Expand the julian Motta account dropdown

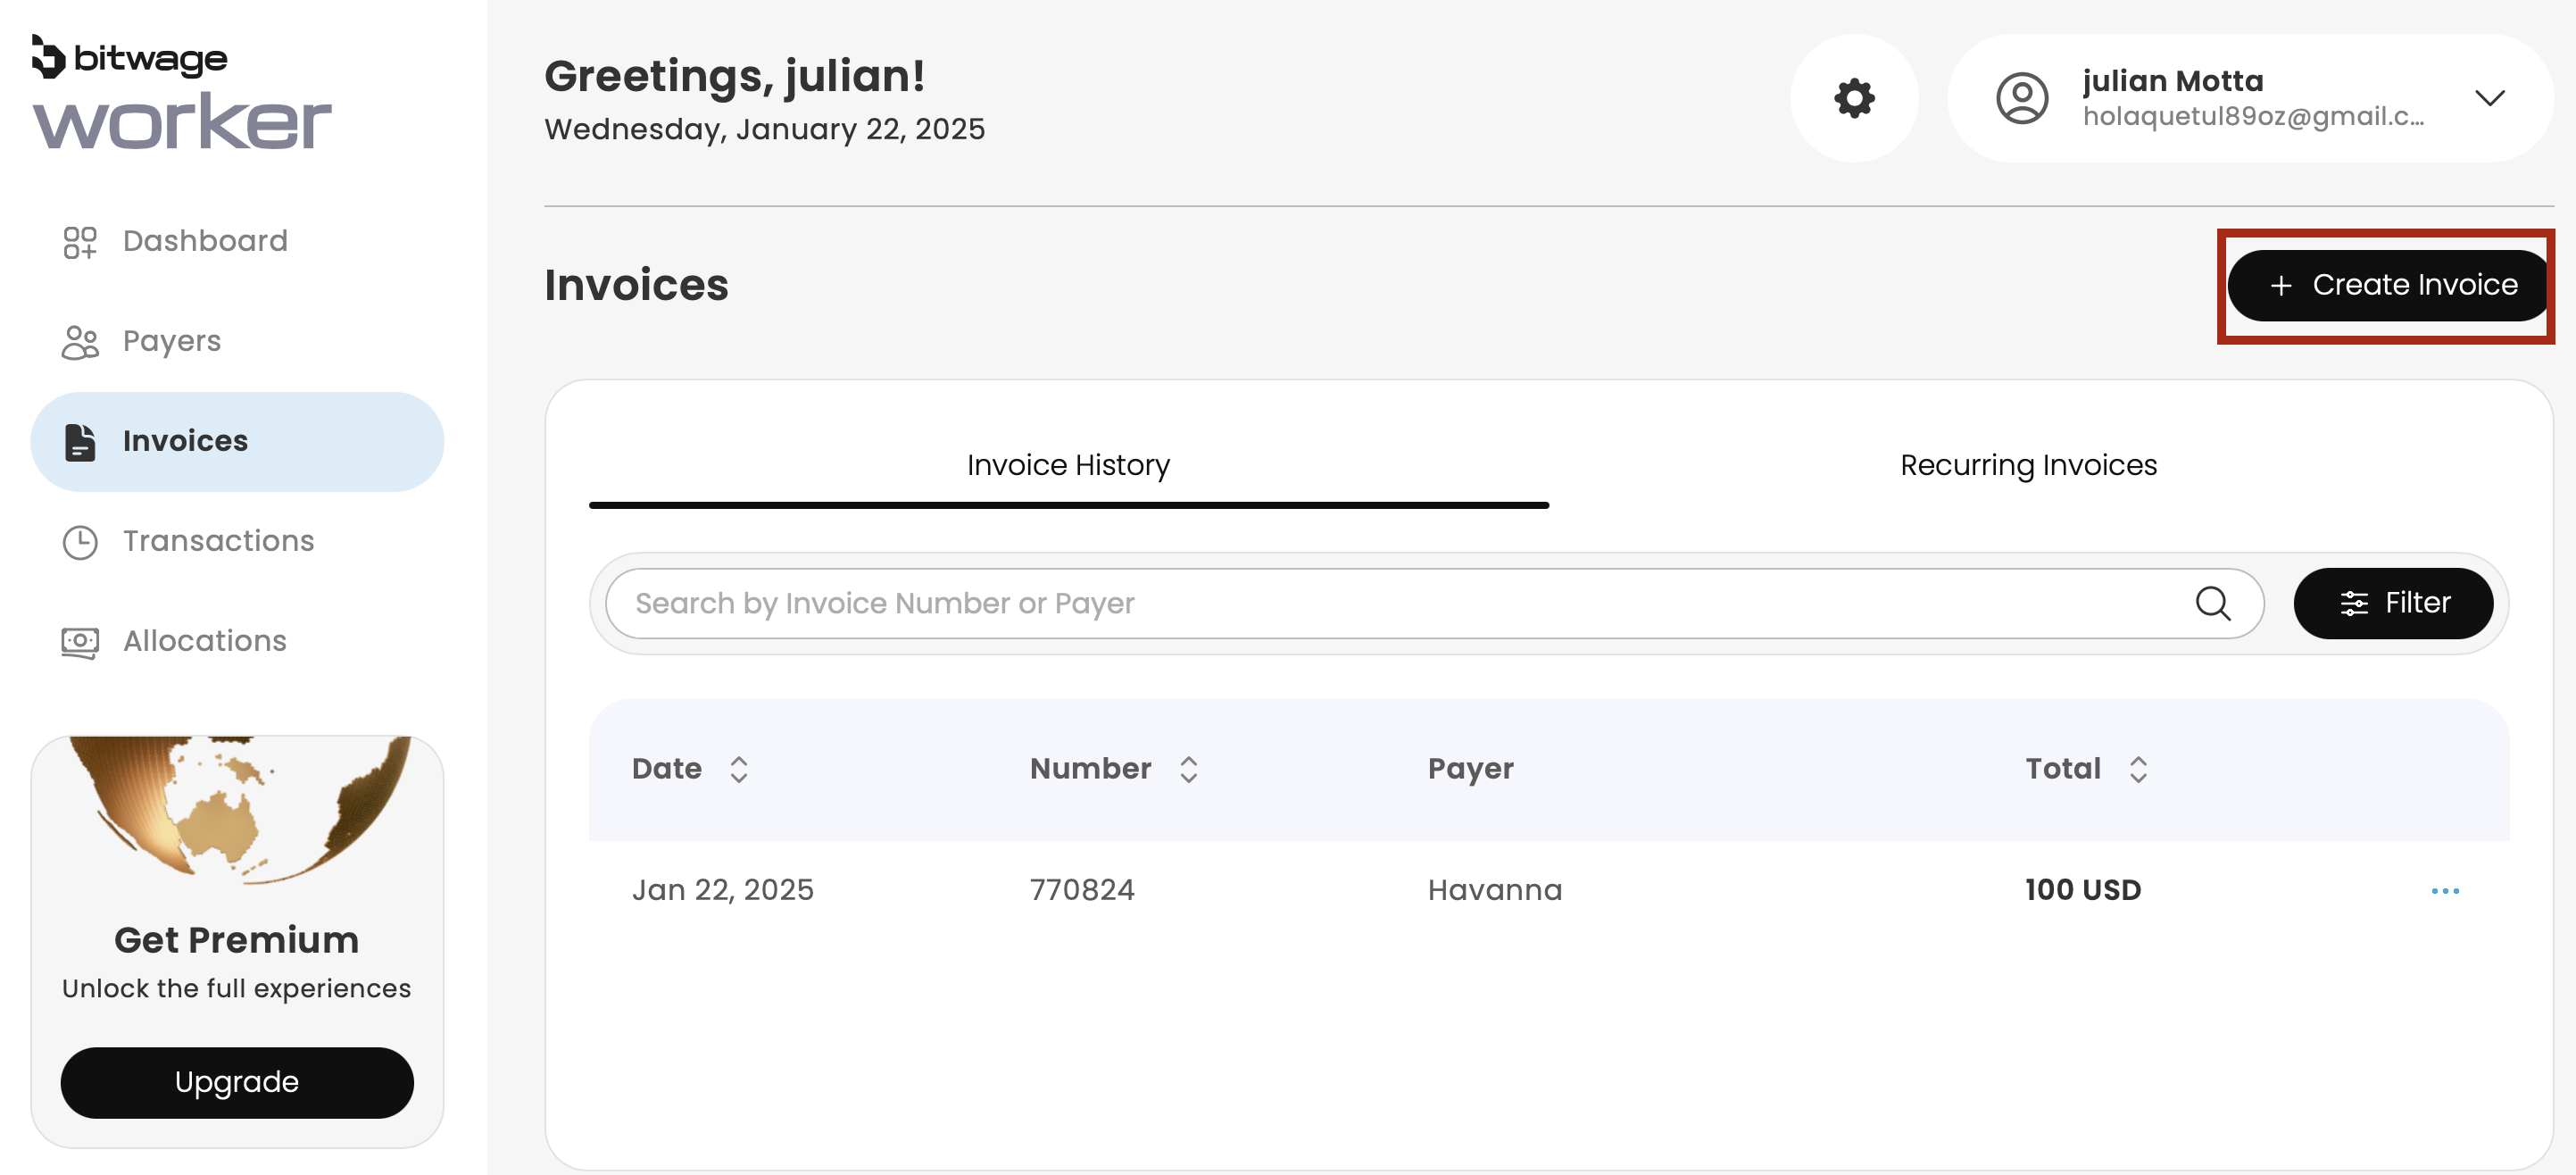pyautogui.click(x=2489, y=98)
